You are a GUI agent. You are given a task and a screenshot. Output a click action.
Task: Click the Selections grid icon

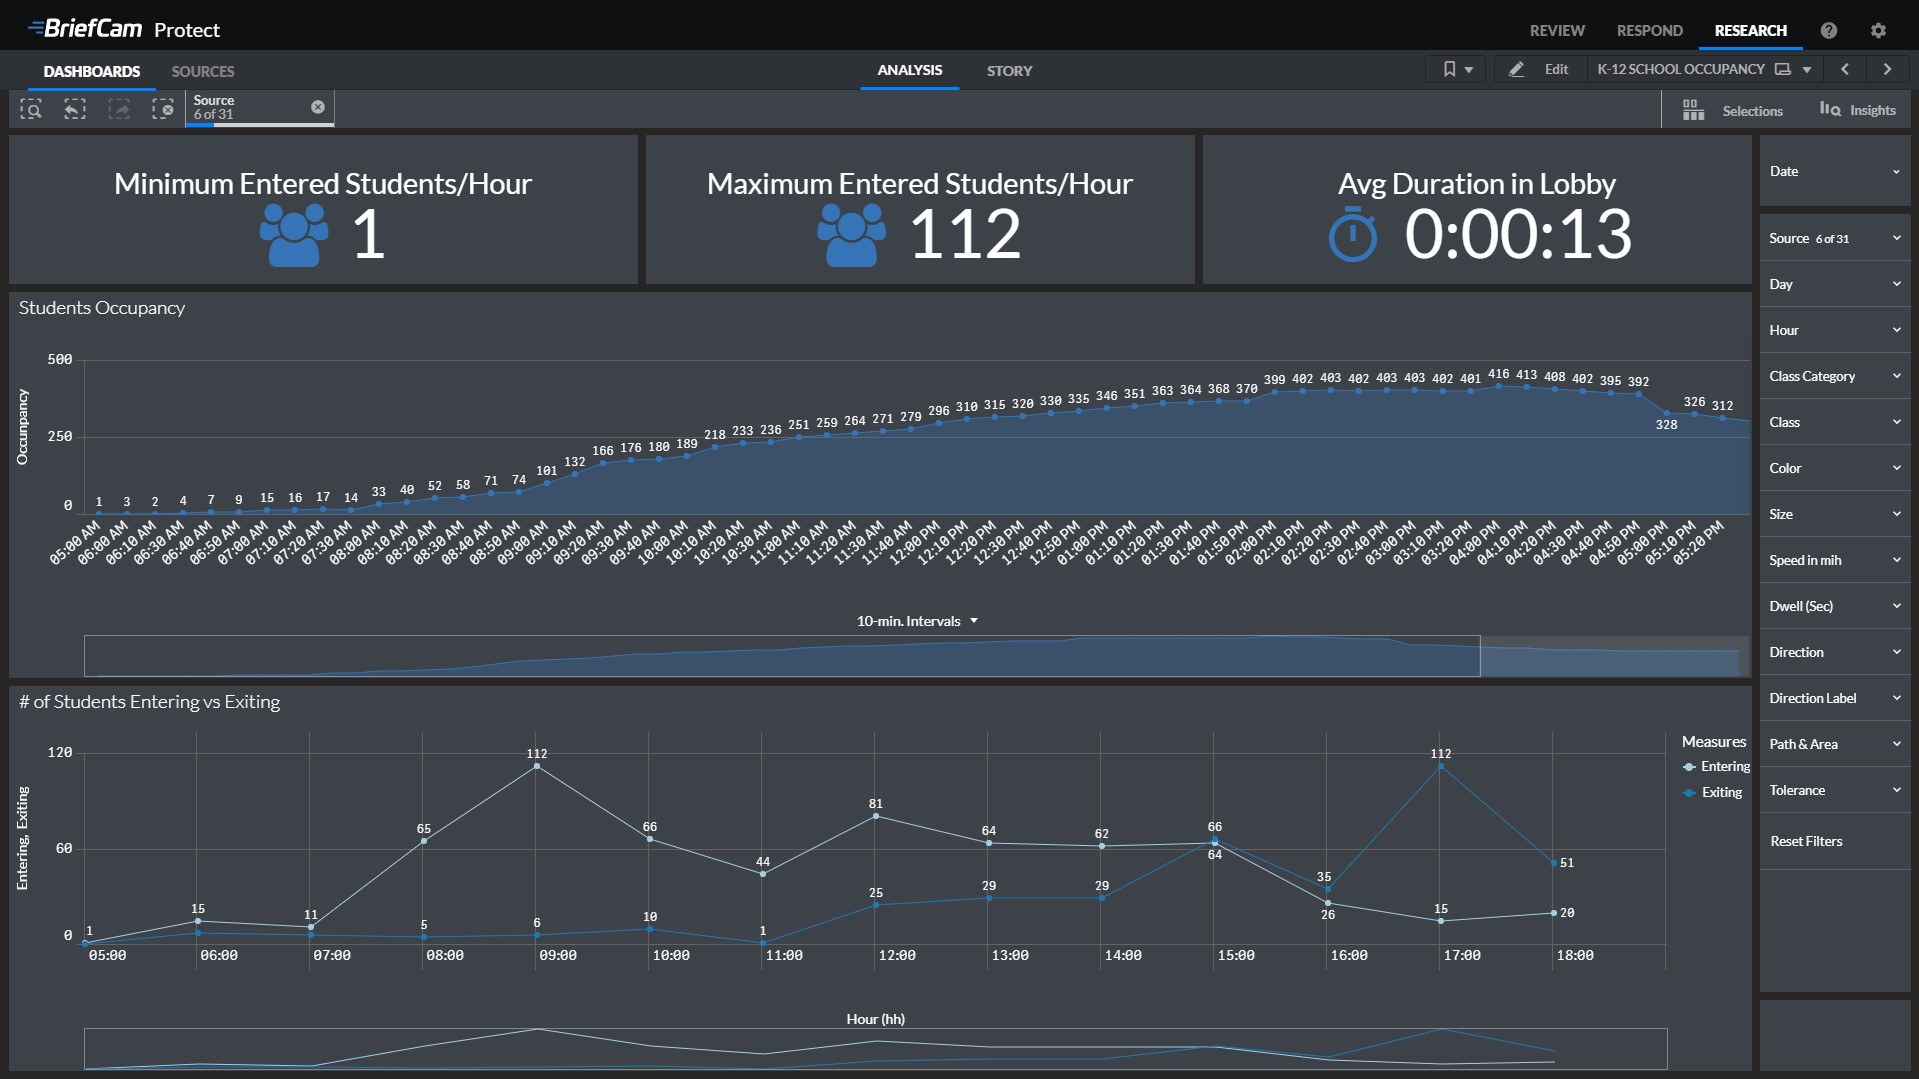[x=1692, y=110]
